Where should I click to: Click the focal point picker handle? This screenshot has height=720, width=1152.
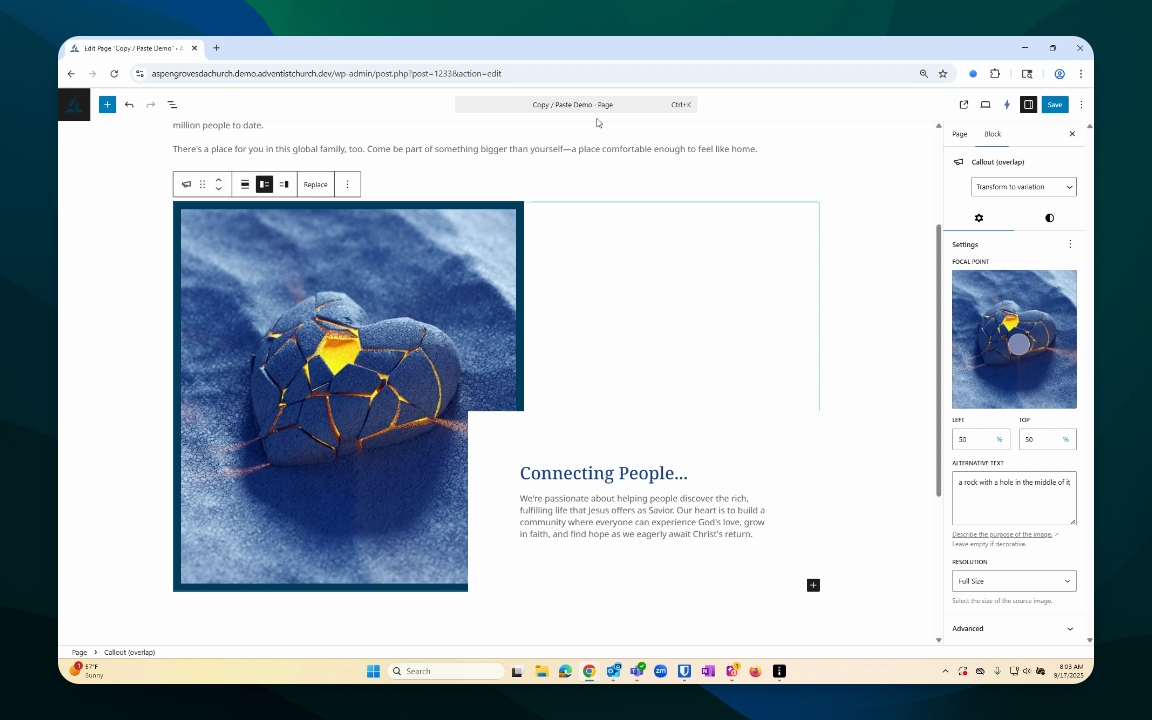(x=1018, y=344)
